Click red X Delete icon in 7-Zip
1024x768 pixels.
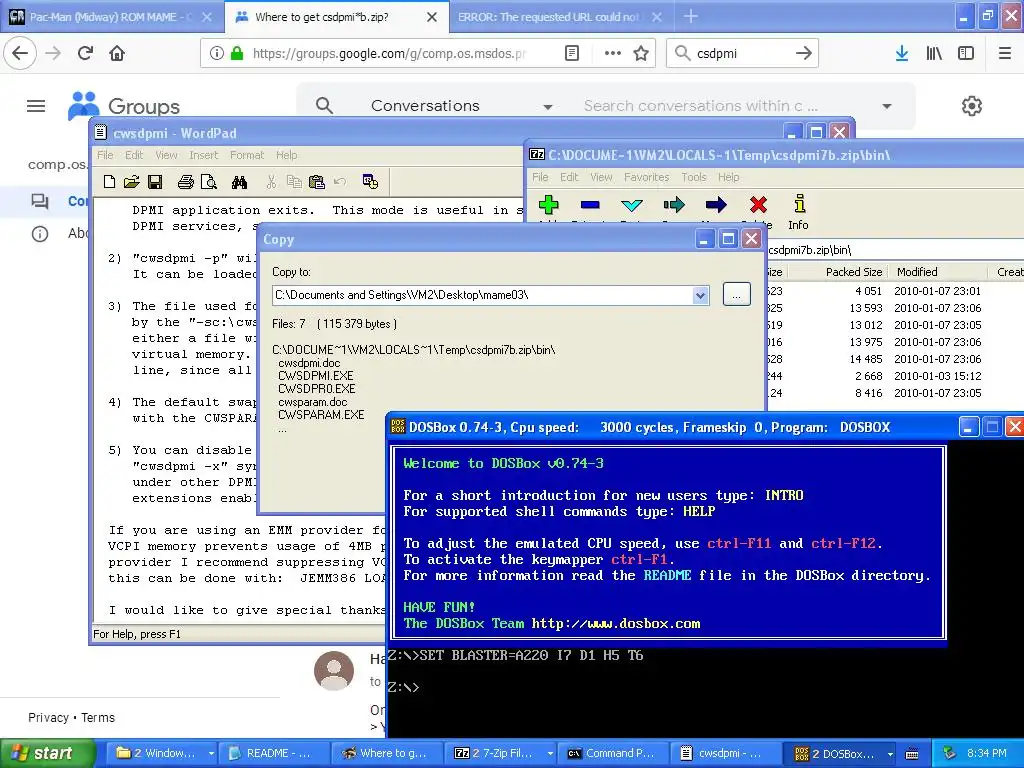[758, 205]
